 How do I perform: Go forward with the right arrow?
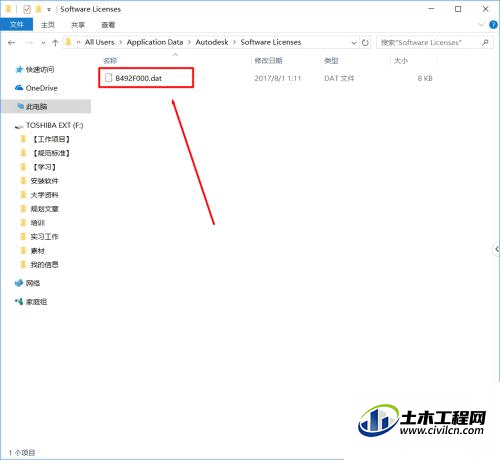[29, 42]
